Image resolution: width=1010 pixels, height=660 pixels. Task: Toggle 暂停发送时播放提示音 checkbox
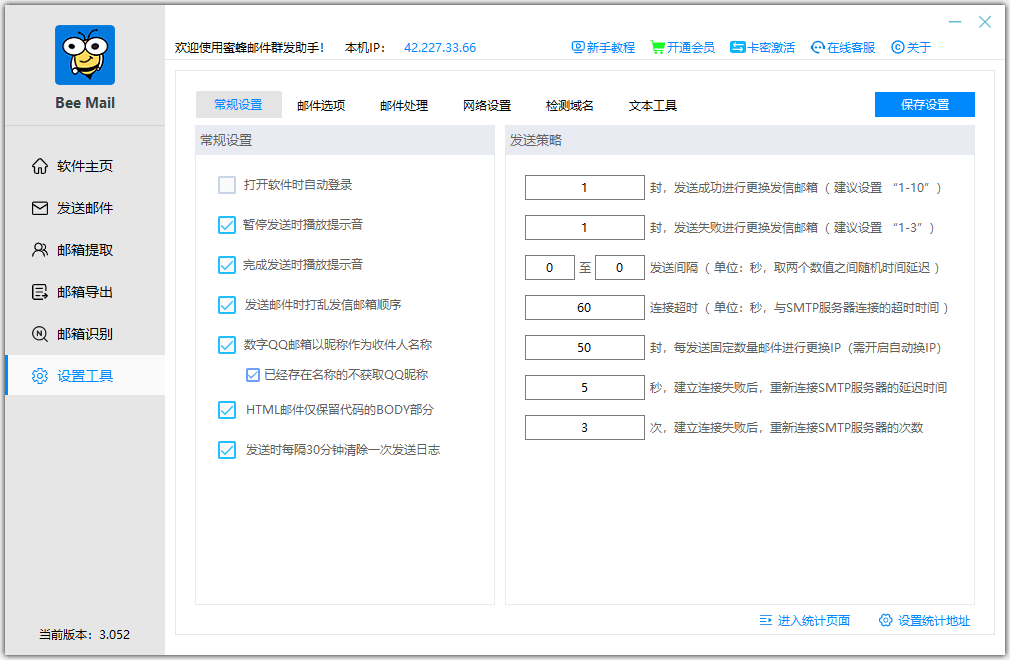point(227,225)
